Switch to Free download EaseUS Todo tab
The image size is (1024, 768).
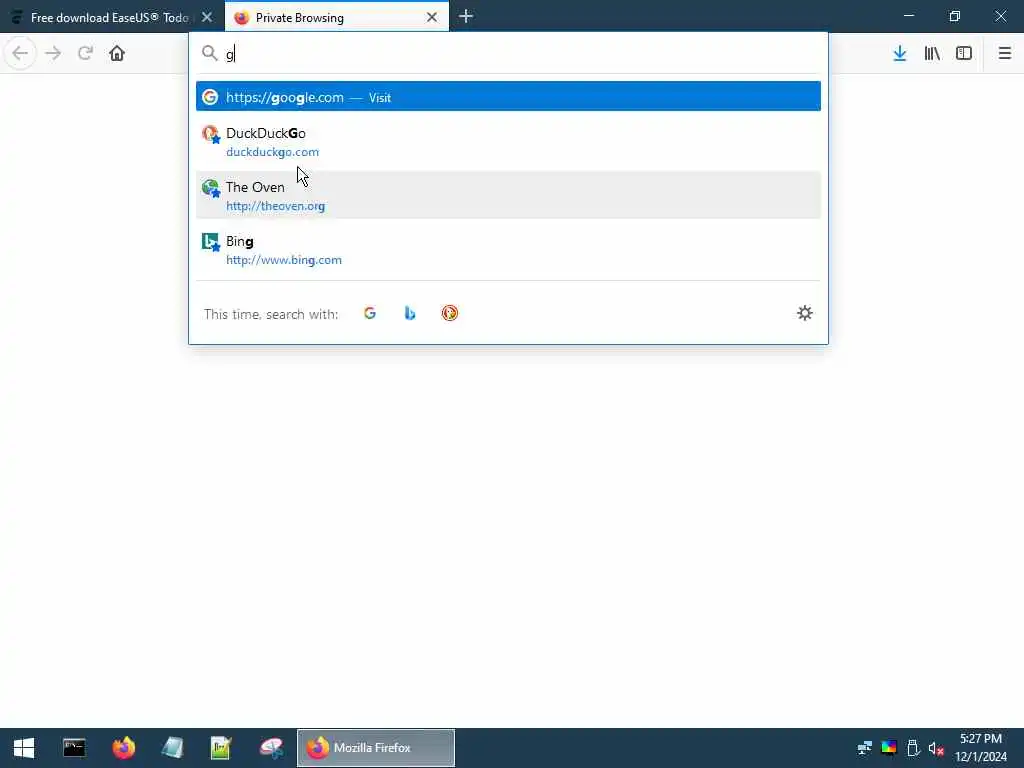[x=112, y=18]
